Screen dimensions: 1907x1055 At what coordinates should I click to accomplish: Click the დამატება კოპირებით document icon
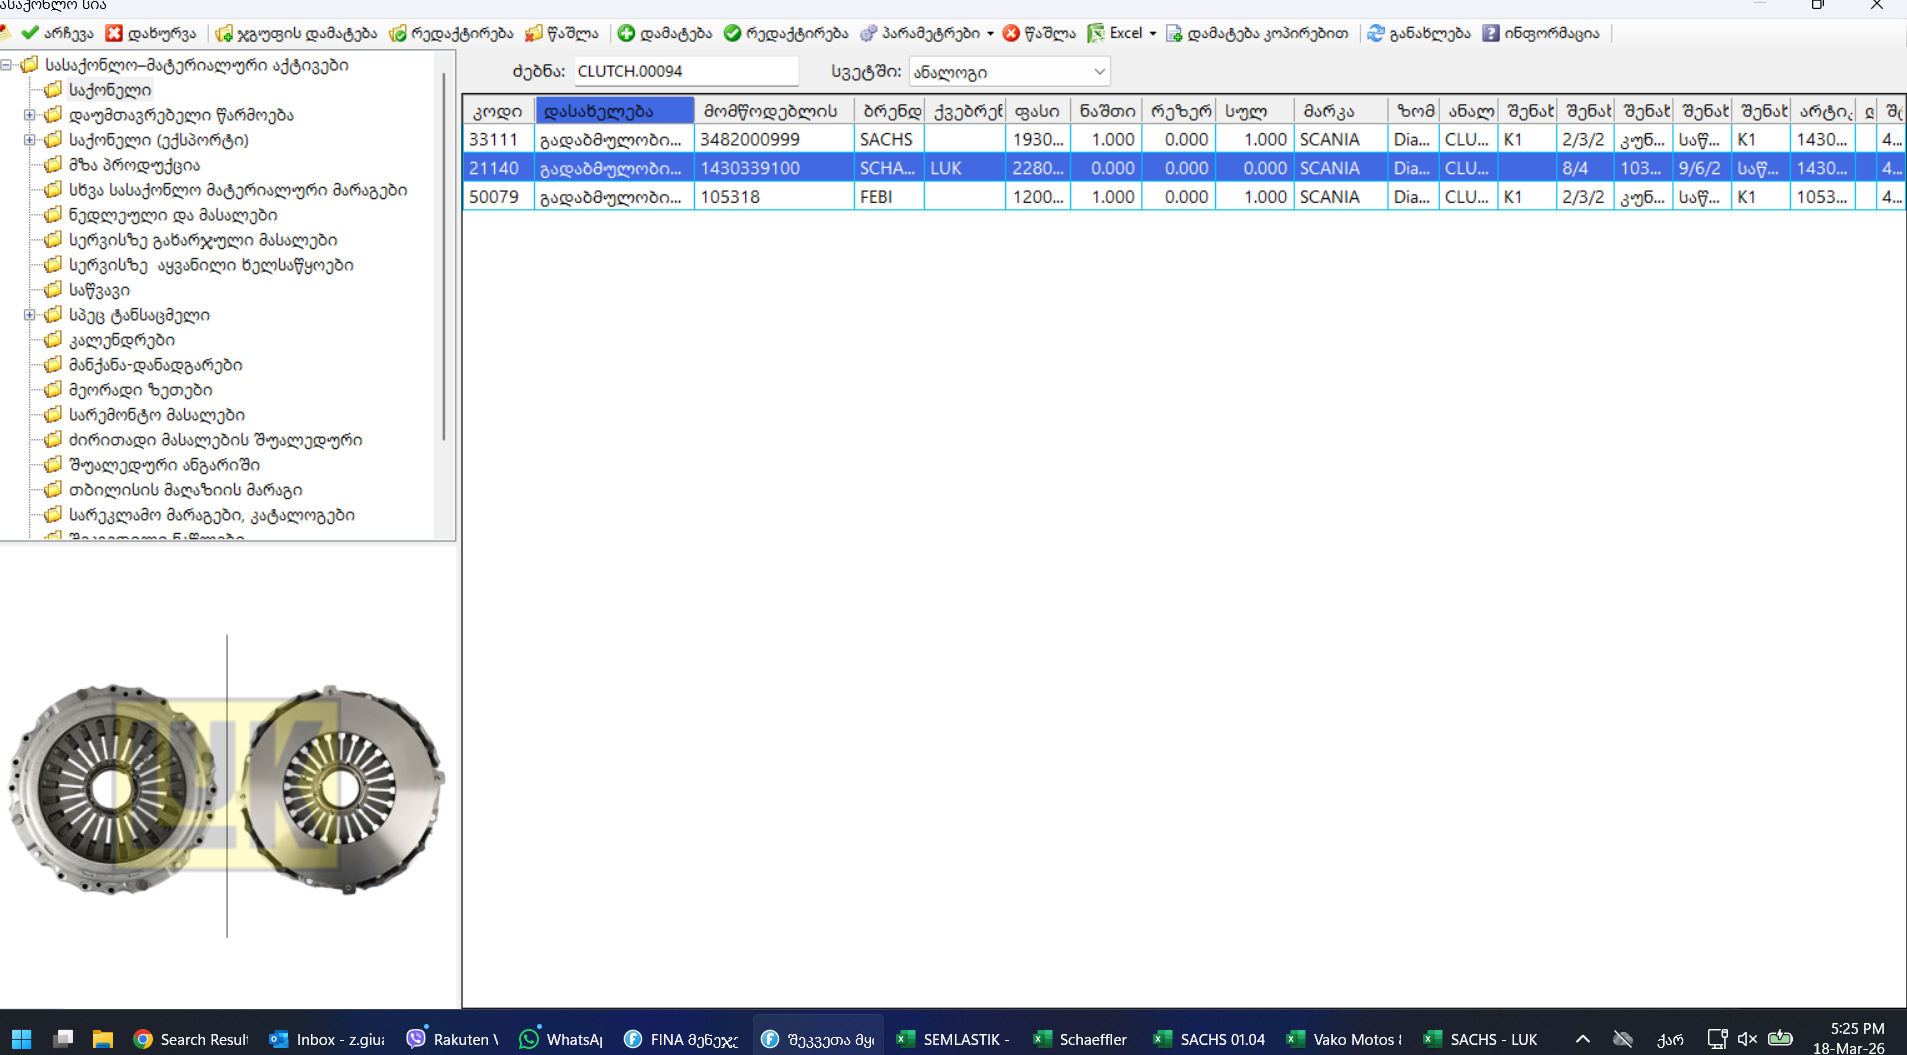pyautogui.click(x=1174, y=33)
